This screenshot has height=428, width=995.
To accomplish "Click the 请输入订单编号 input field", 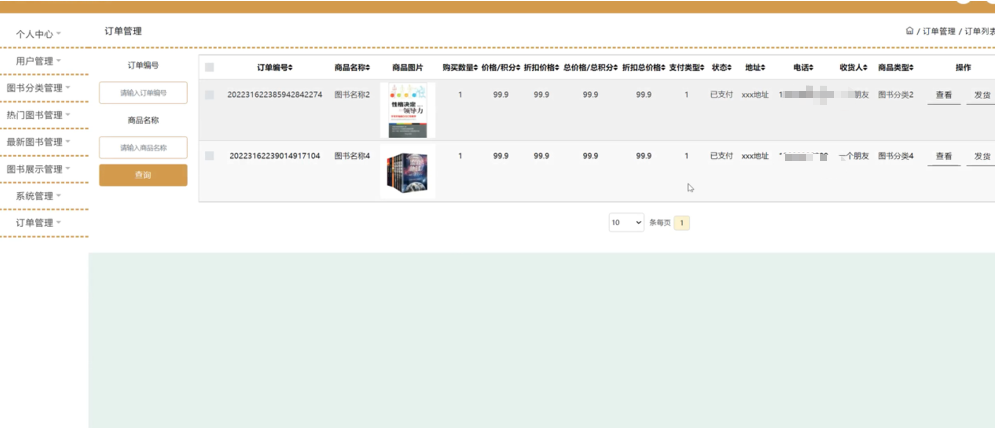I will point(143,93).
